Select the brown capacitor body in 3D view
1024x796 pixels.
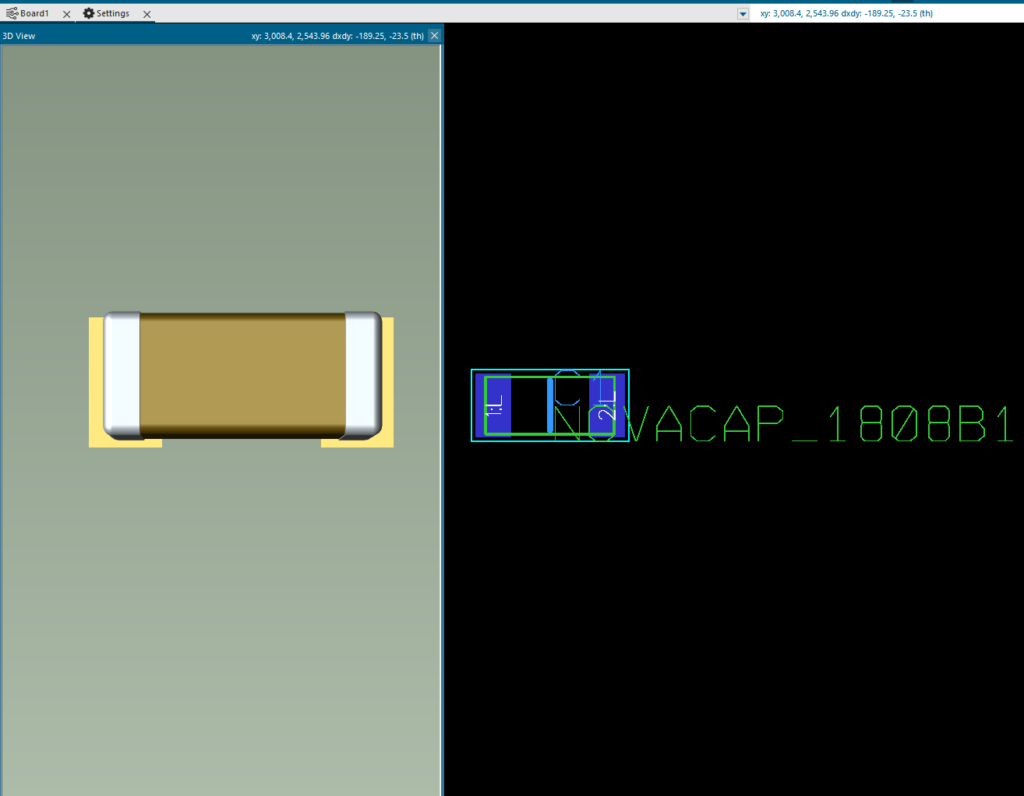[x=242, y=375]
